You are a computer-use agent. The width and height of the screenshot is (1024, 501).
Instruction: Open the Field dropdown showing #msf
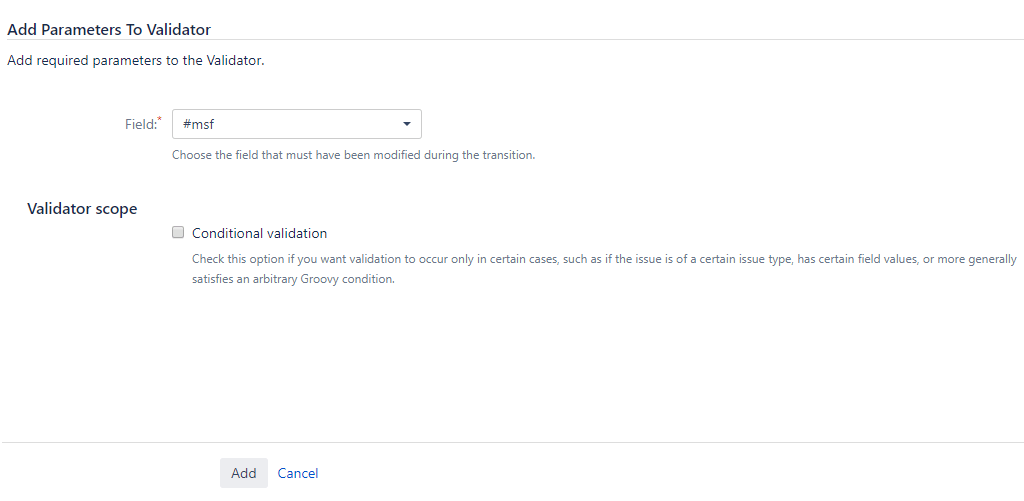click(x=296, y=124)
